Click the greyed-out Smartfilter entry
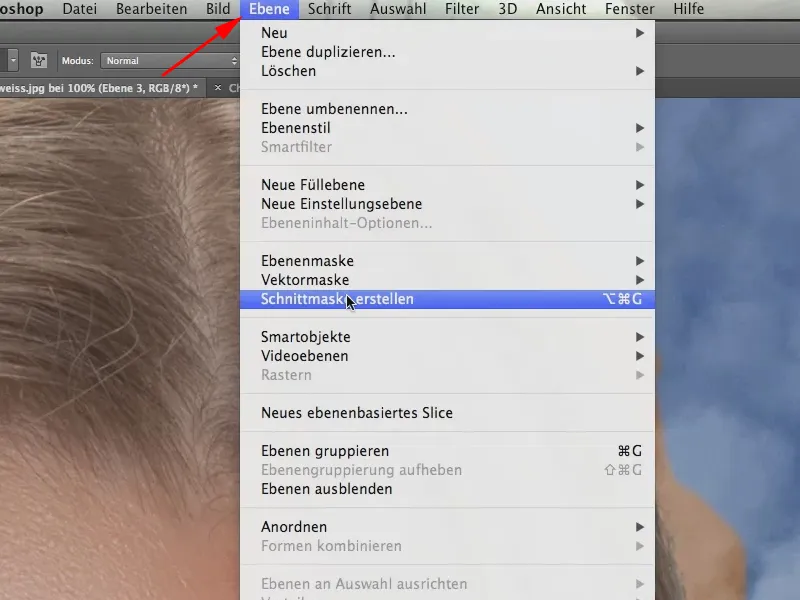The height and width of the screenshot is (600, 800). tap(447, 147)
